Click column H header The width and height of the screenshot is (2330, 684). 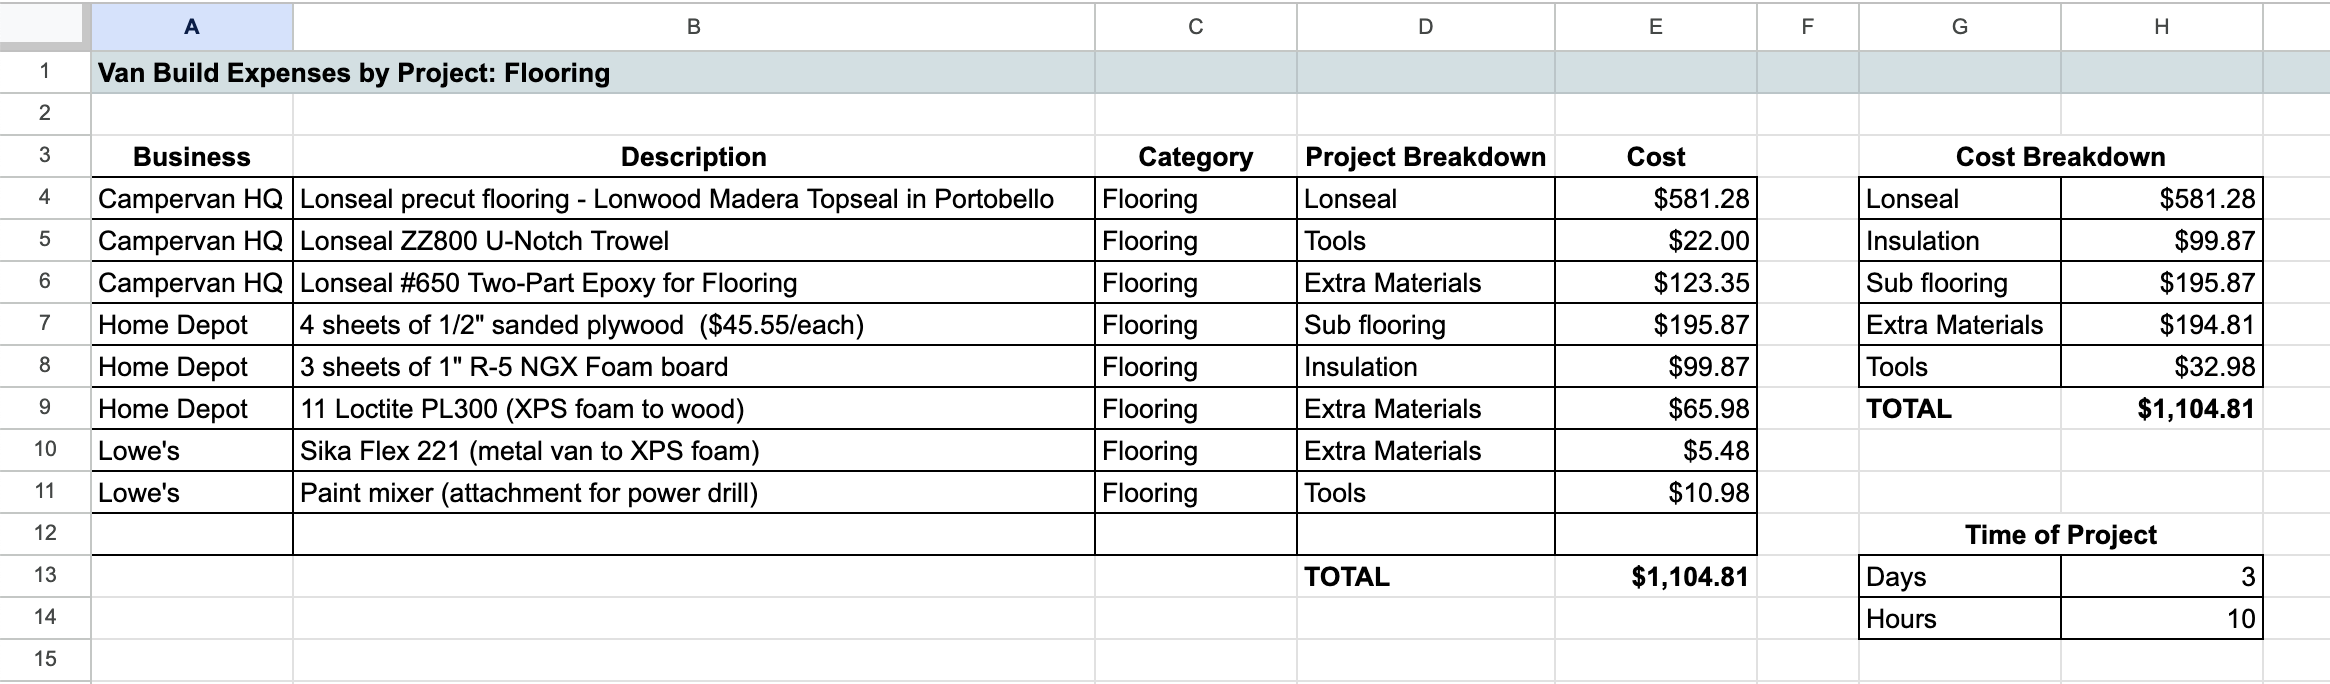coord(2161,27)
